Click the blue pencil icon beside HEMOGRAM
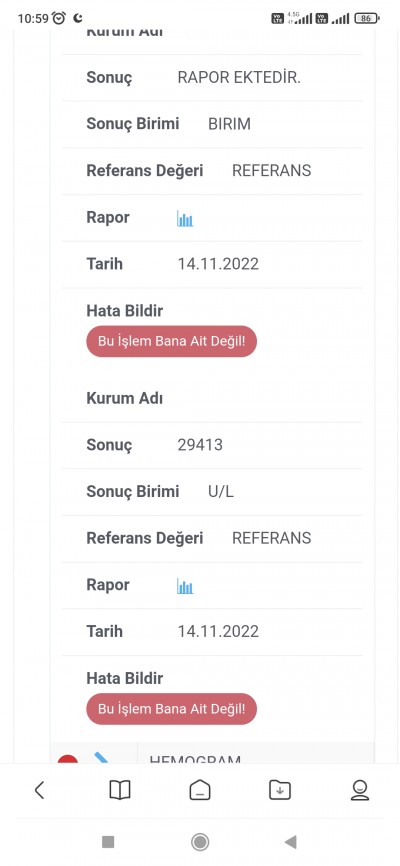The width and height of the screenshot is (400, 866). [101, 757]
